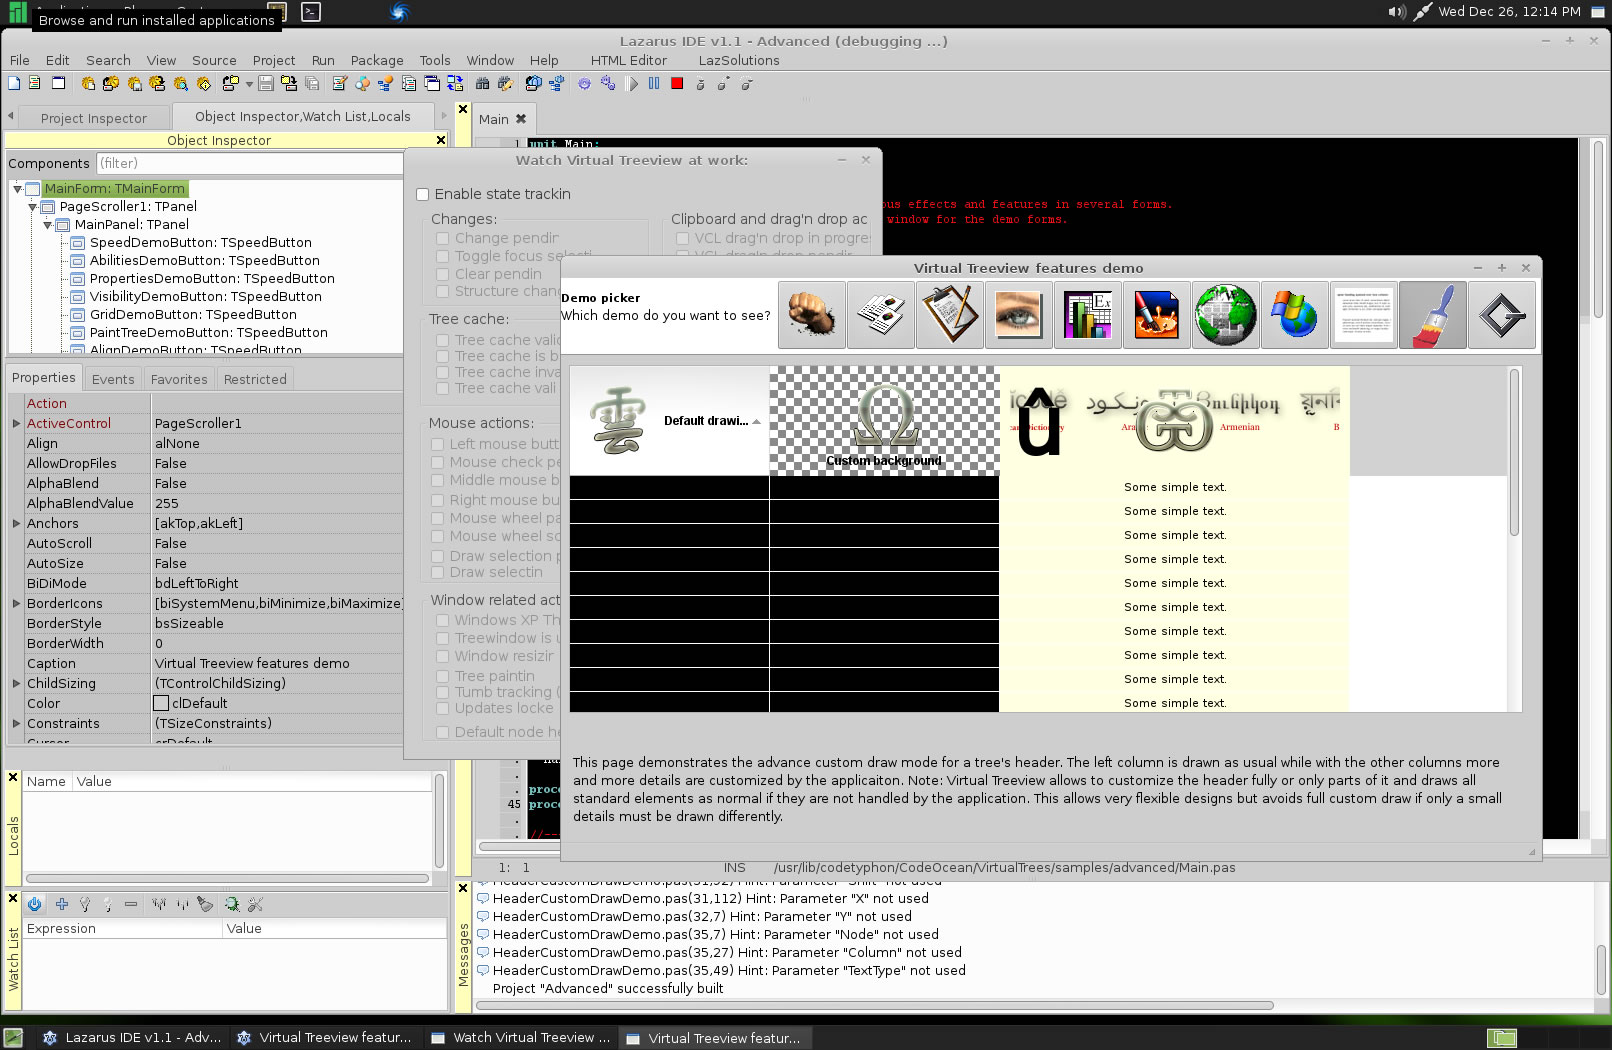Open the fist-punch speed demo button

tap(812, 316)
